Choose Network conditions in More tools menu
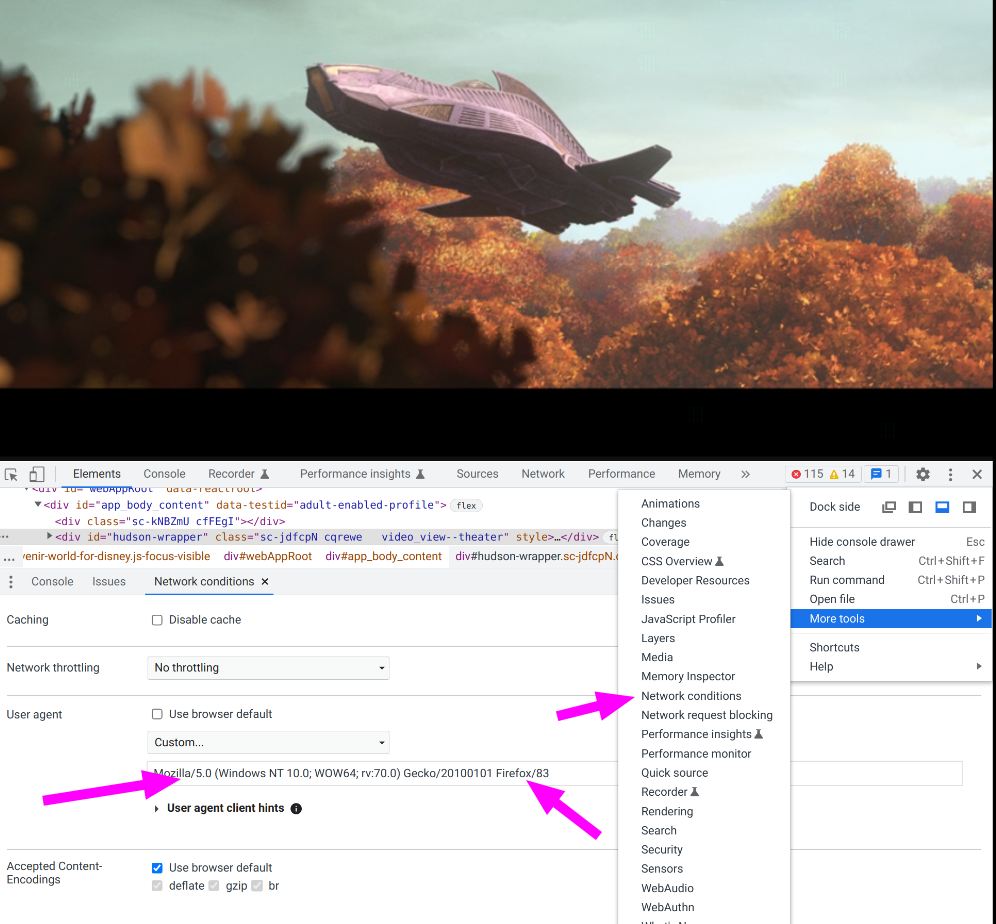 [x=704, y=696]
